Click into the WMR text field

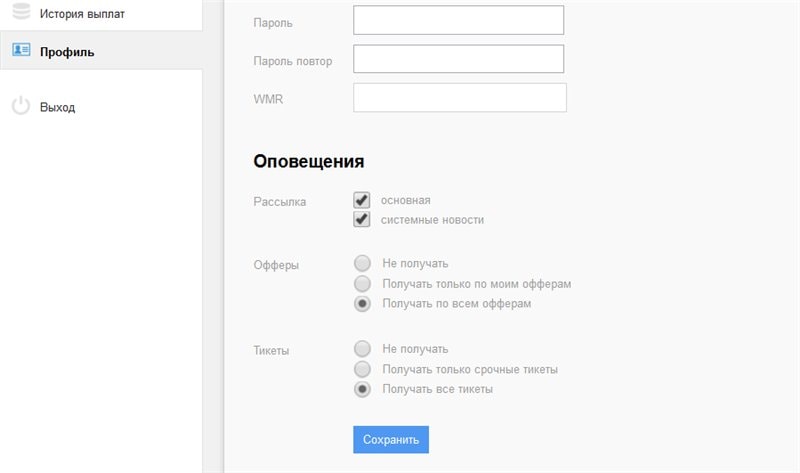(x=459, y=98)
